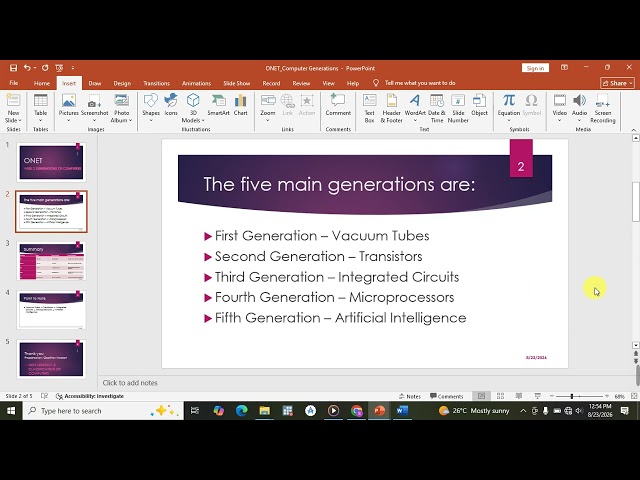This screenshot has width=640, height=480.
Task: Adjust the zoom slider handle
Action: click(572, 396)
